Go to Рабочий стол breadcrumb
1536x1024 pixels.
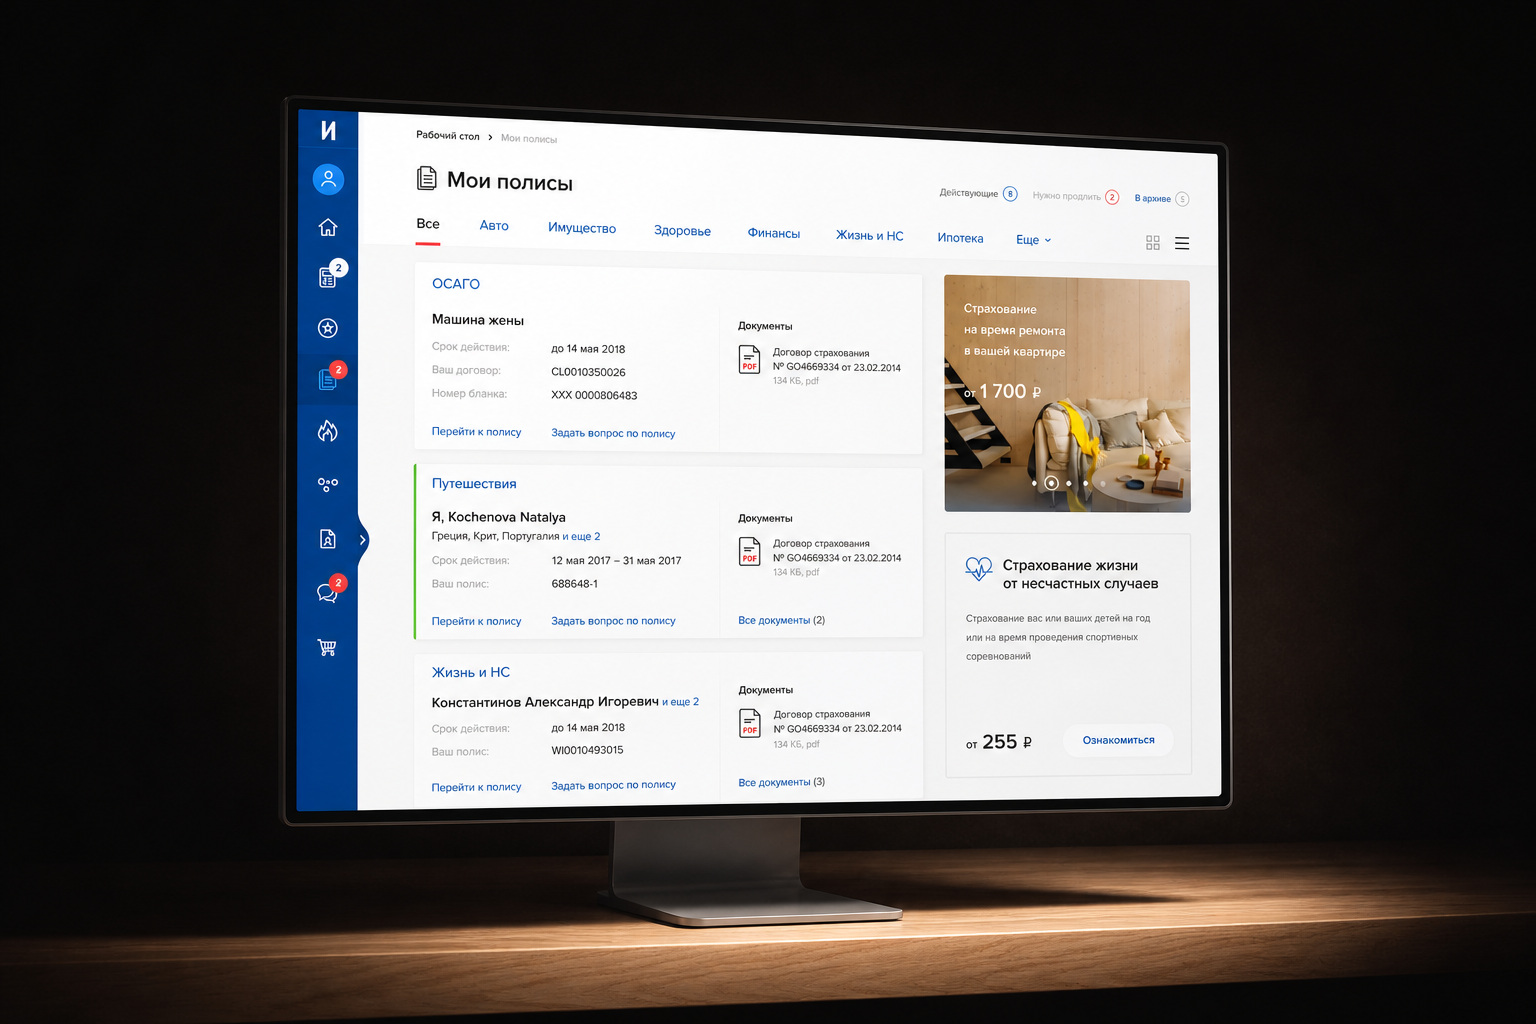click(448, 136)
